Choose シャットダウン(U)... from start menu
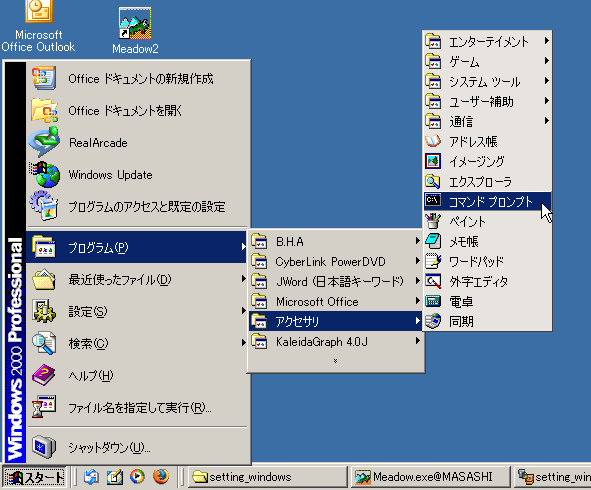 (x=138, y=447)
